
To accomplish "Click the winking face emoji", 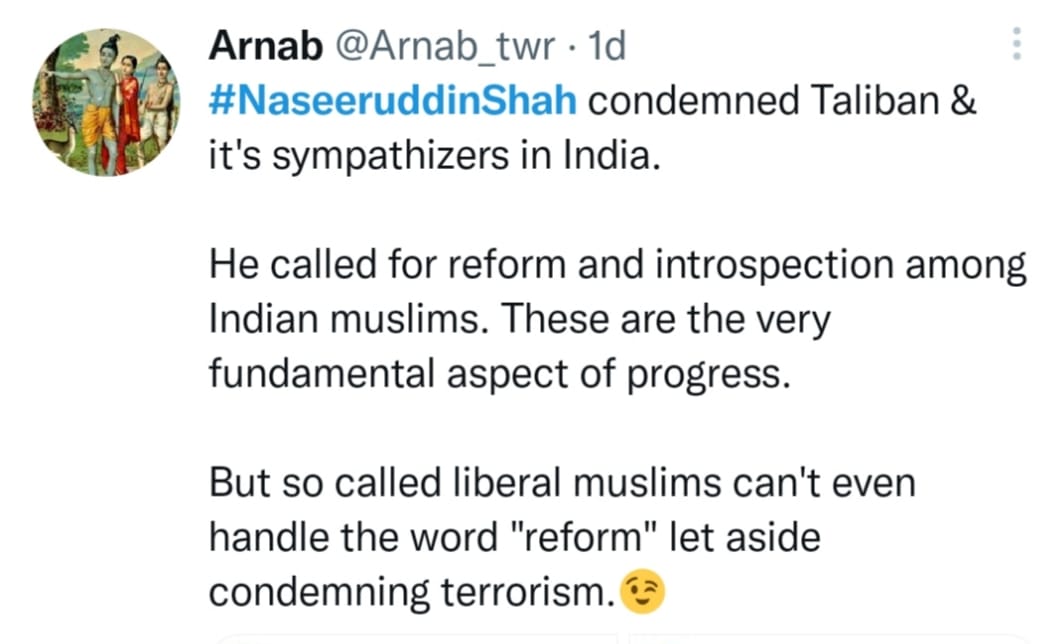I will (x=643, y=593).
